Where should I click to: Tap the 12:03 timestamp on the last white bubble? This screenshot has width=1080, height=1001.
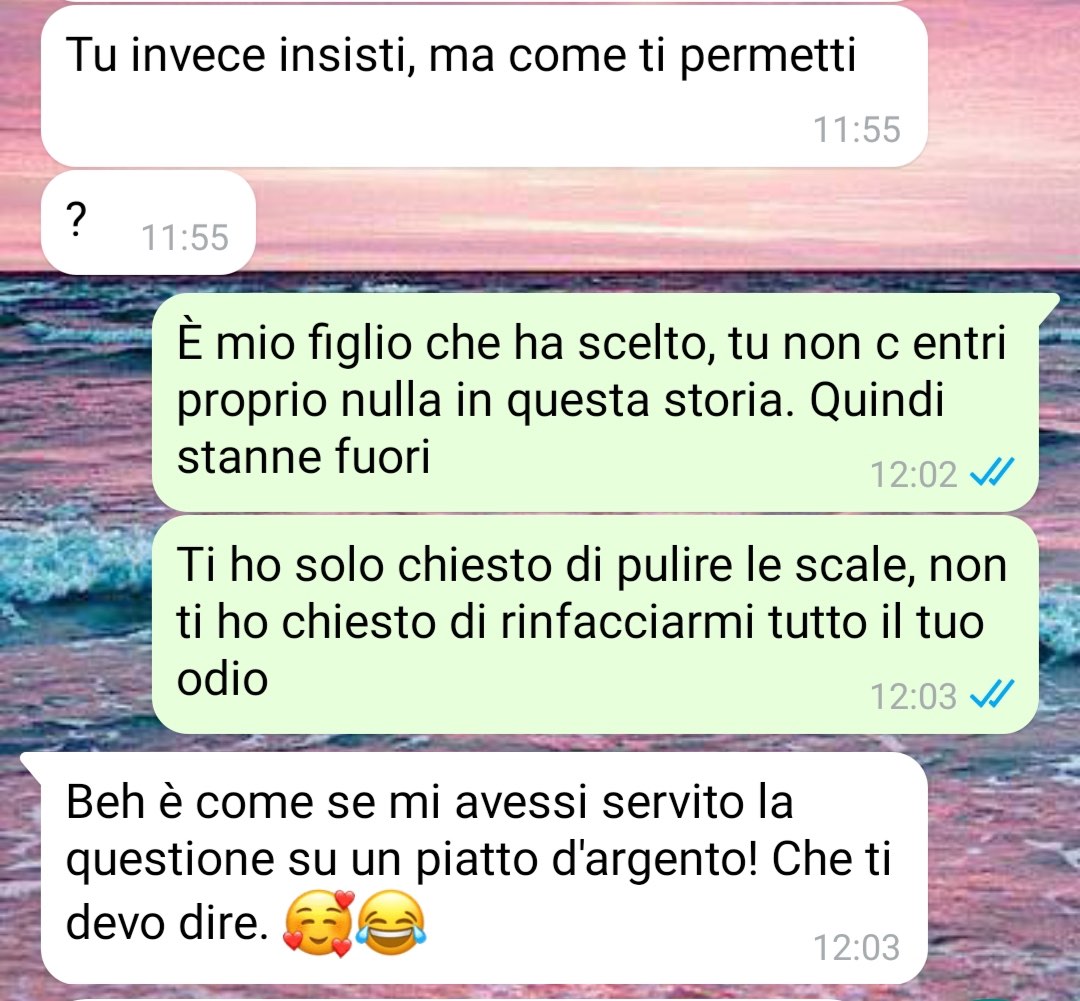(857, 947)
